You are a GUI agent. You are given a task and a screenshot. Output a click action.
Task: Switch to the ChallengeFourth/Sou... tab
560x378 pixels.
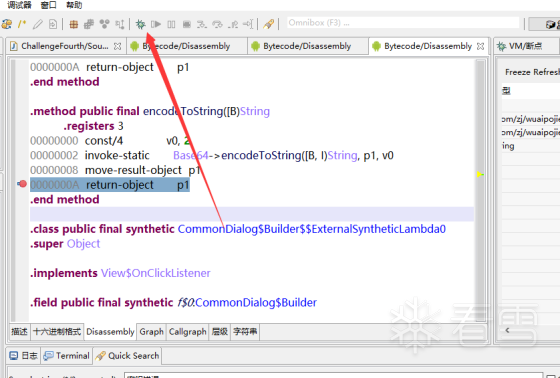tap(64, 46)
